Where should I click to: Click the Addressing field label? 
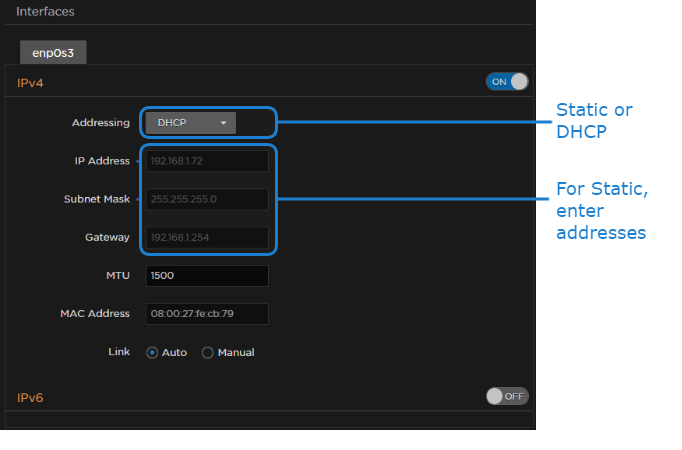[100, 123]
